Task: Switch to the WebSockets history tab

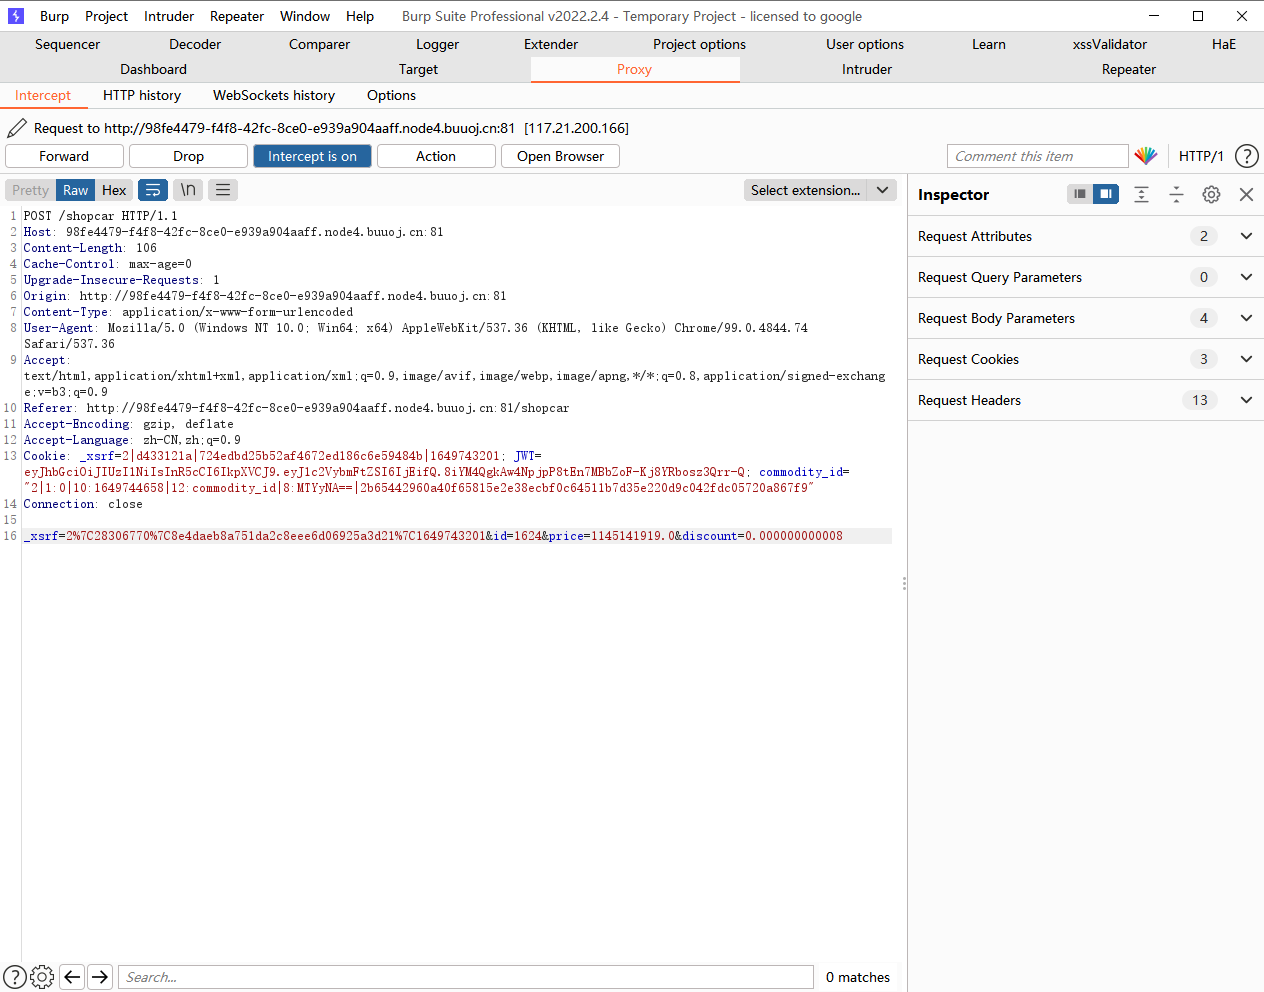Action: tap(274, 95)
